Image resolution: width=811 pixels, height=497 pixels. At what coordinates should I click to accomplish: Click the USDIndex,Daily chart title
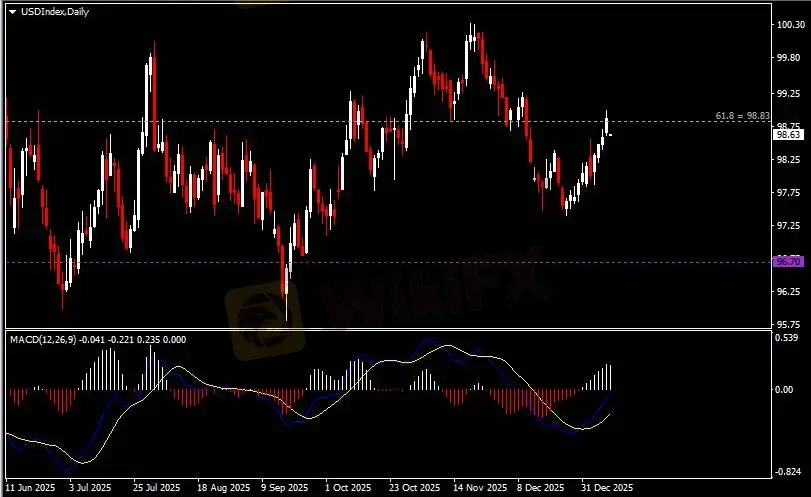tap(55, 11)
